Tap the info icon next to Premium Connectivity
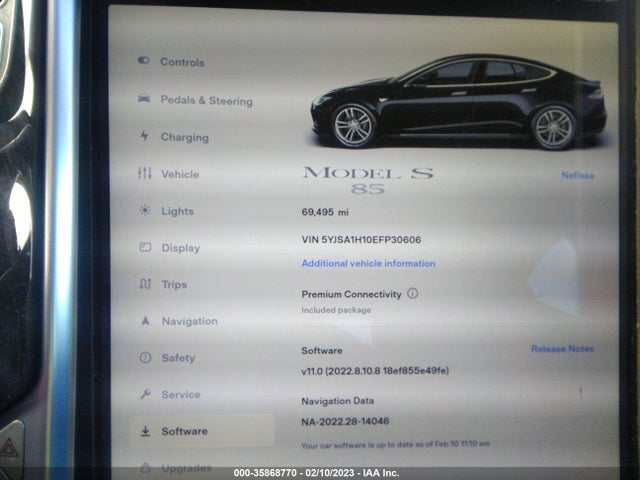This screenshot has height=480, width=640. (413, 293)
